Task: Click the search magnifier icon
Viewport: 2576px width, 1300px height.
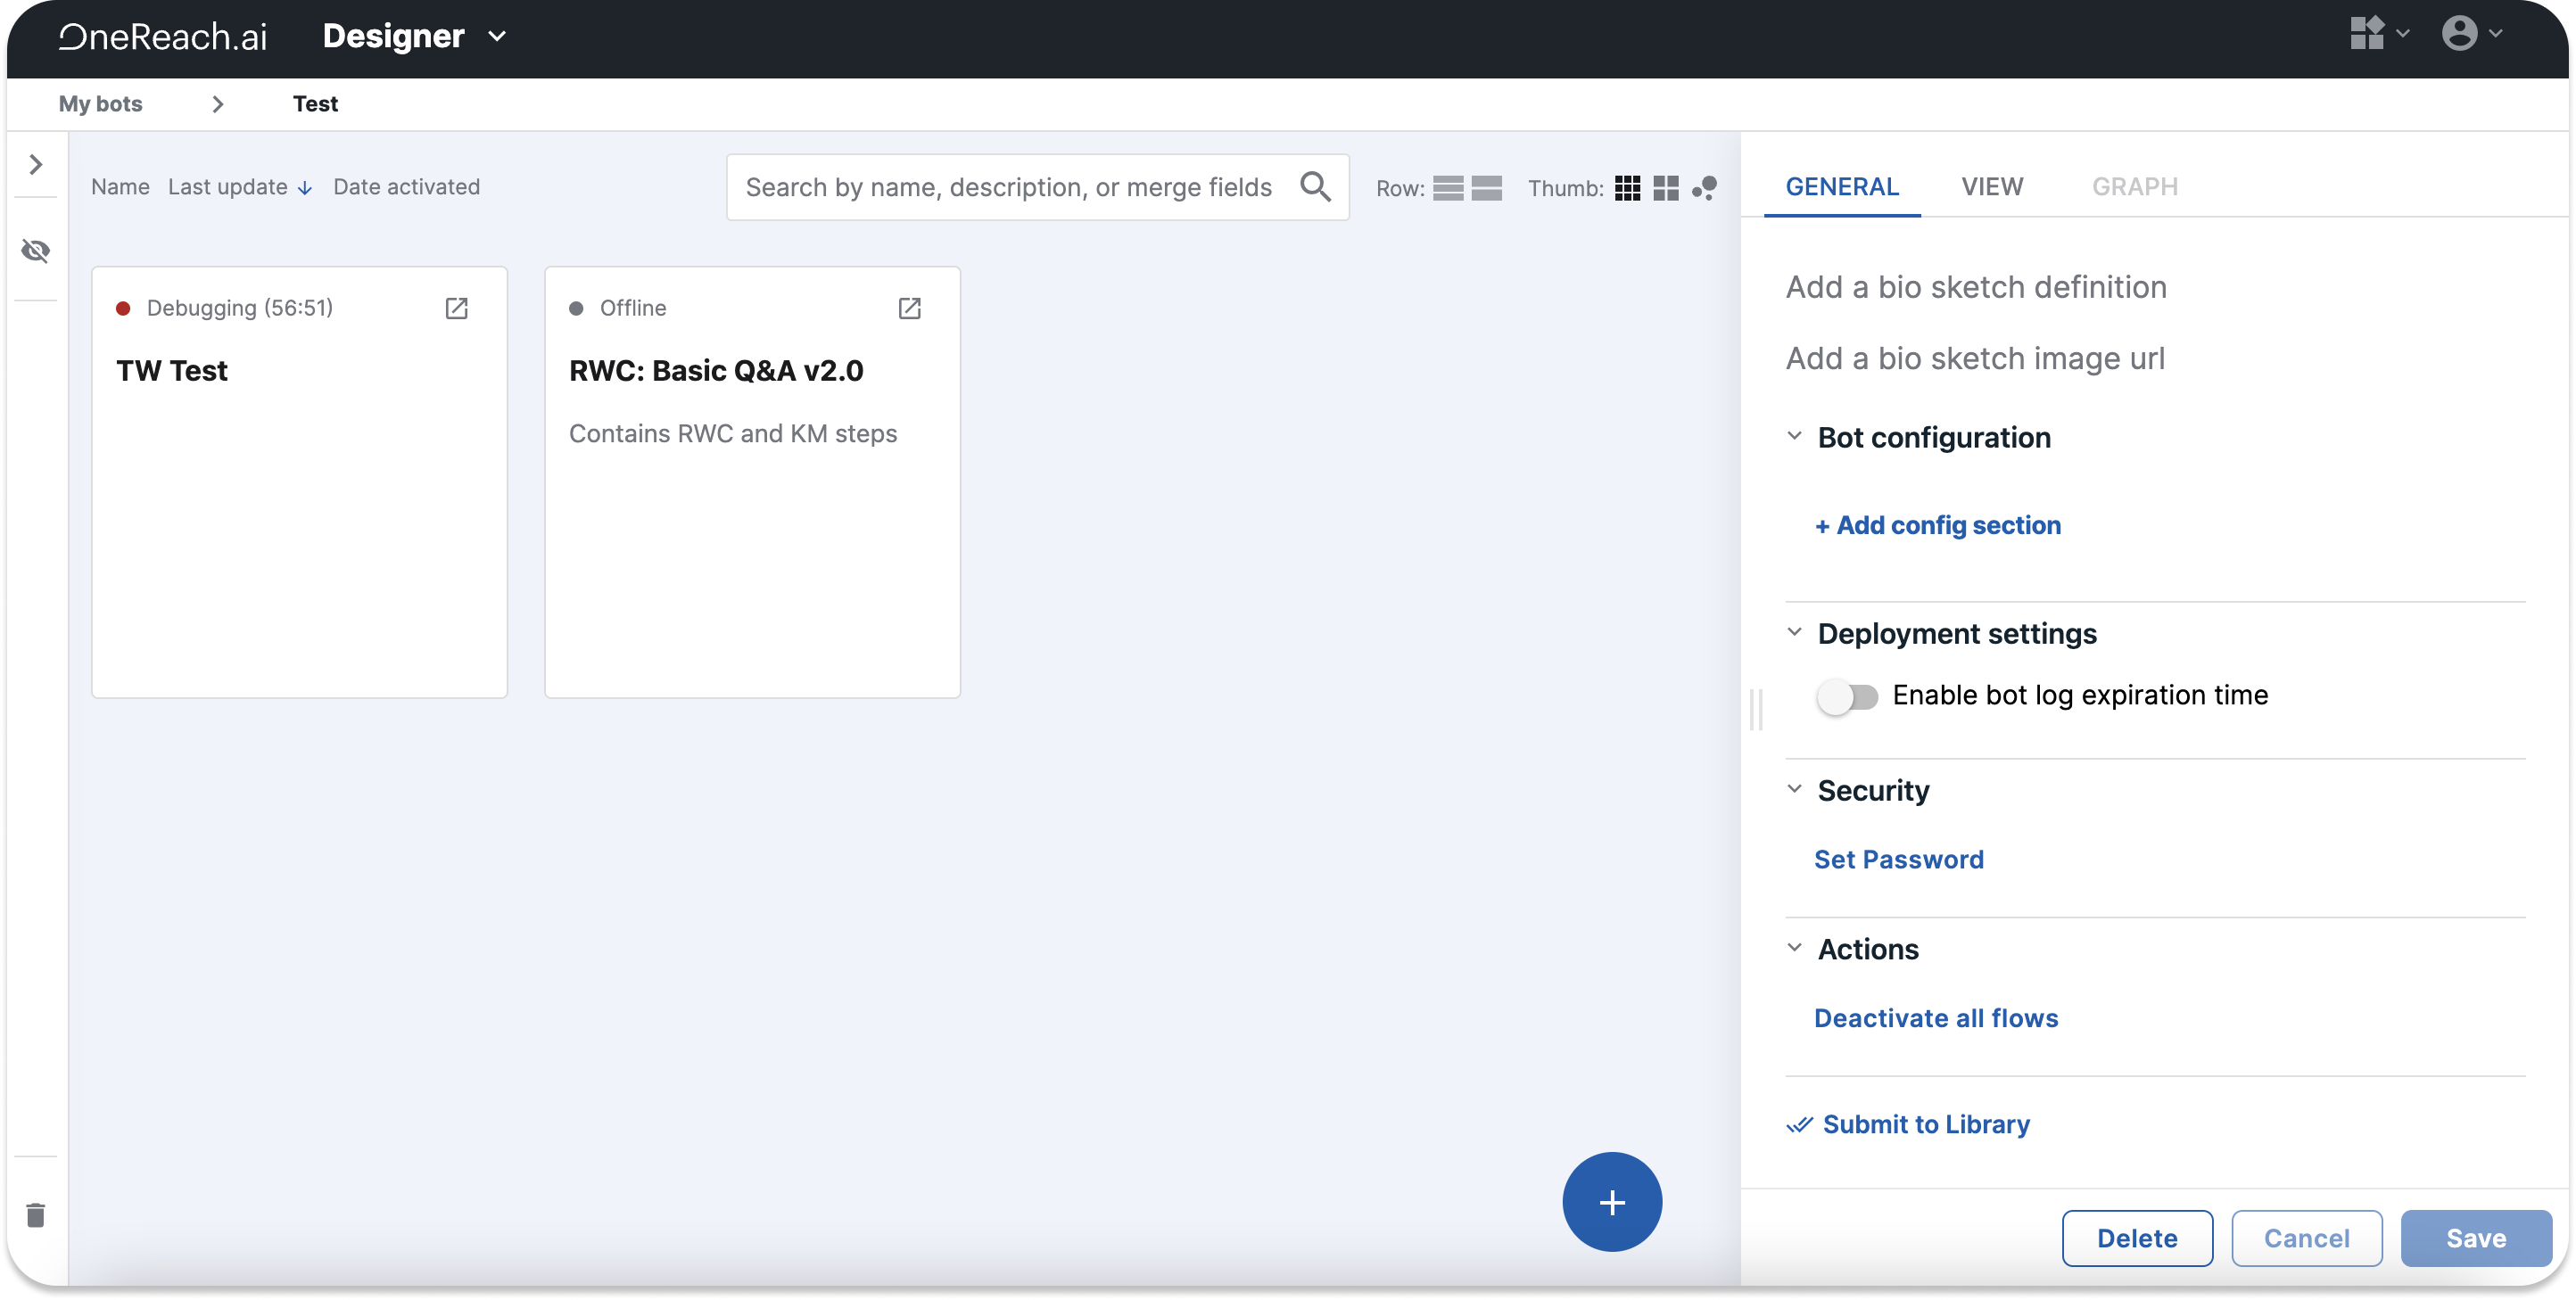Action: pyautogui.click(x=1315, y=187)
